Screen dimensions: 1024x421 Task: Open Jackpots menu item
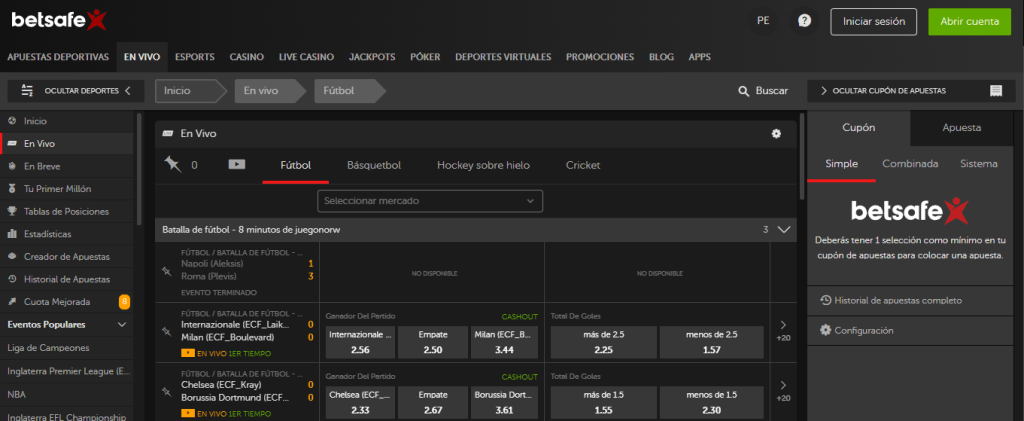coord(372,57)
